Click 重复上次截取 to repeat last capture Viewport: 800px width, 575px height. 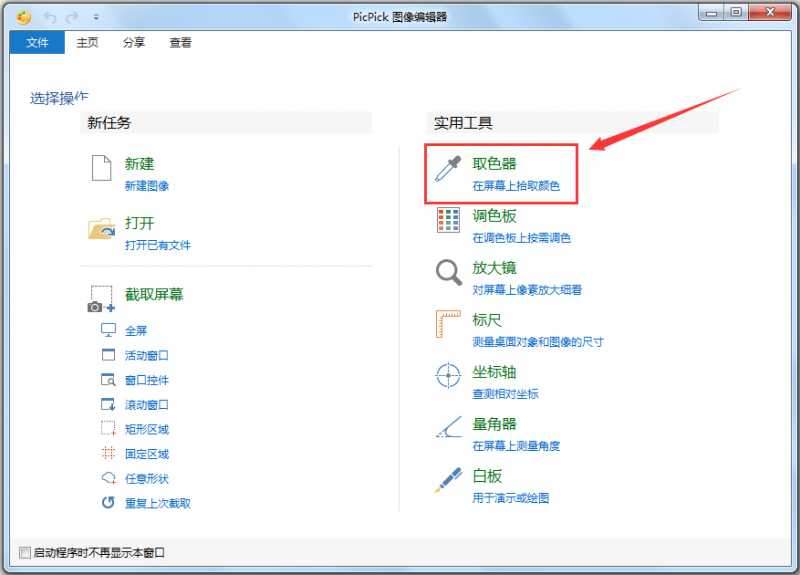tap(157, 504)
